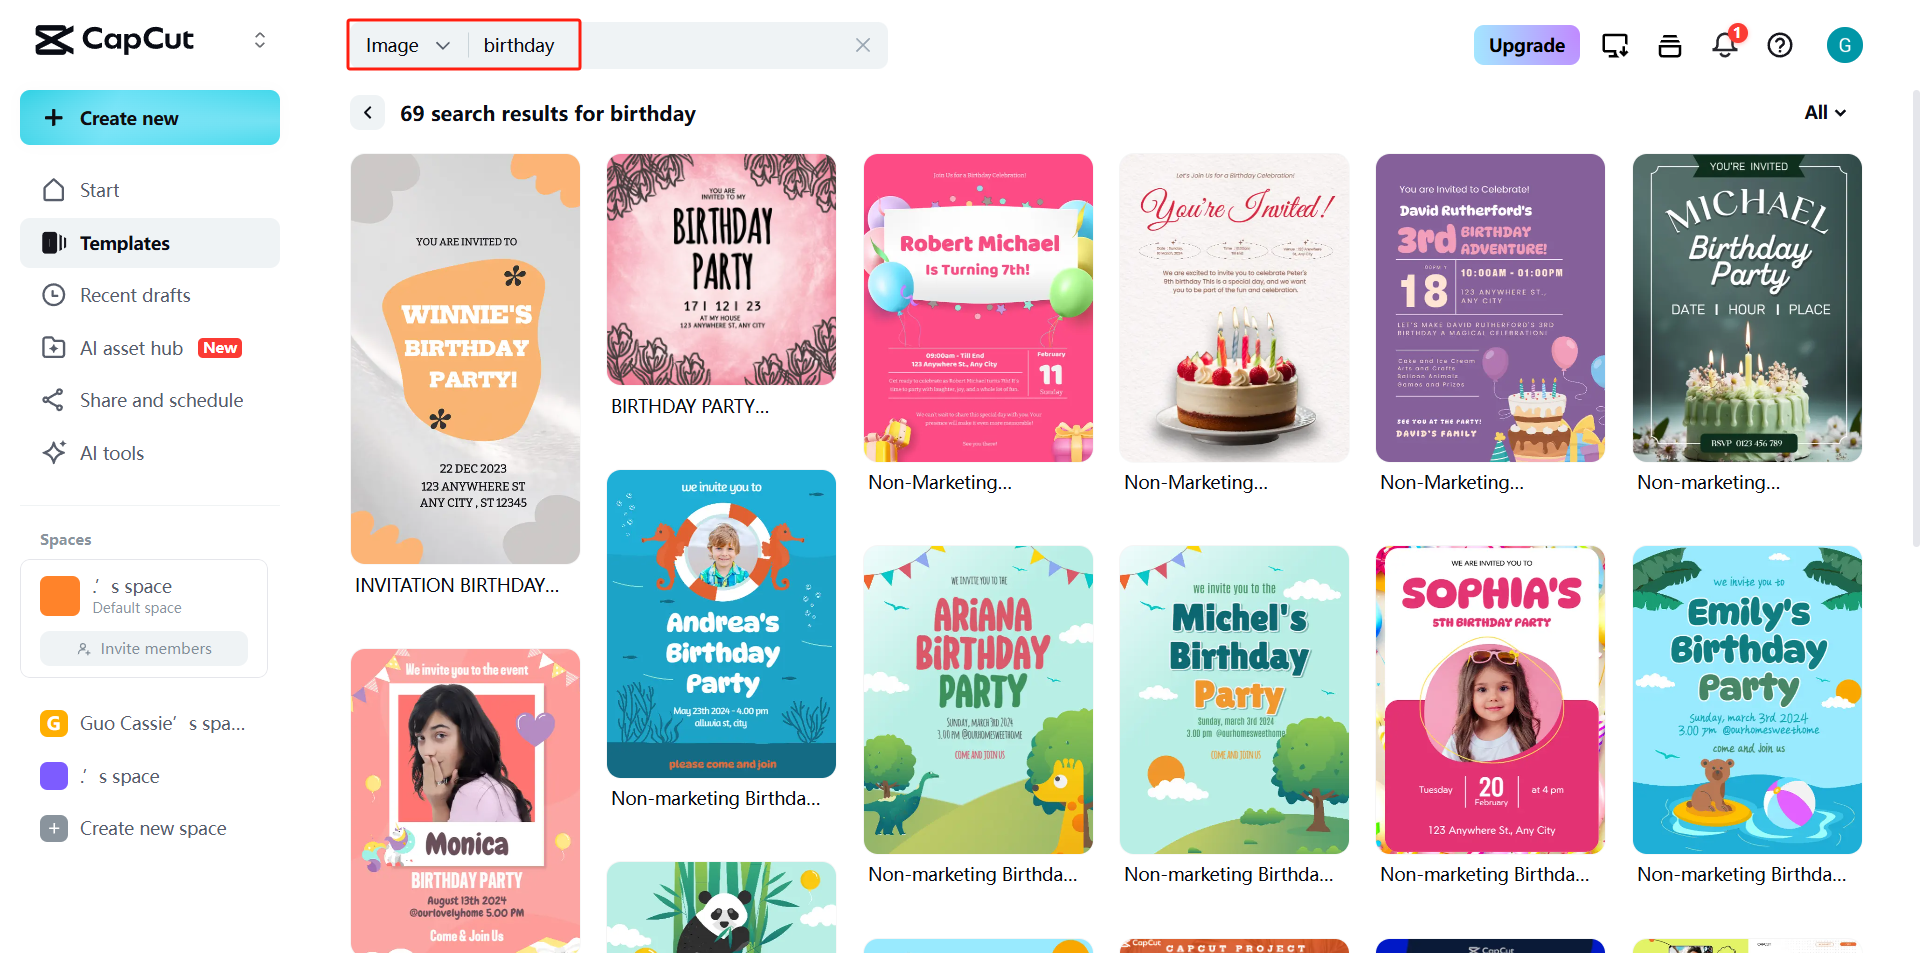Go to Share and schedule
This screenshot has width=1920, height=953.
(161, 400)
